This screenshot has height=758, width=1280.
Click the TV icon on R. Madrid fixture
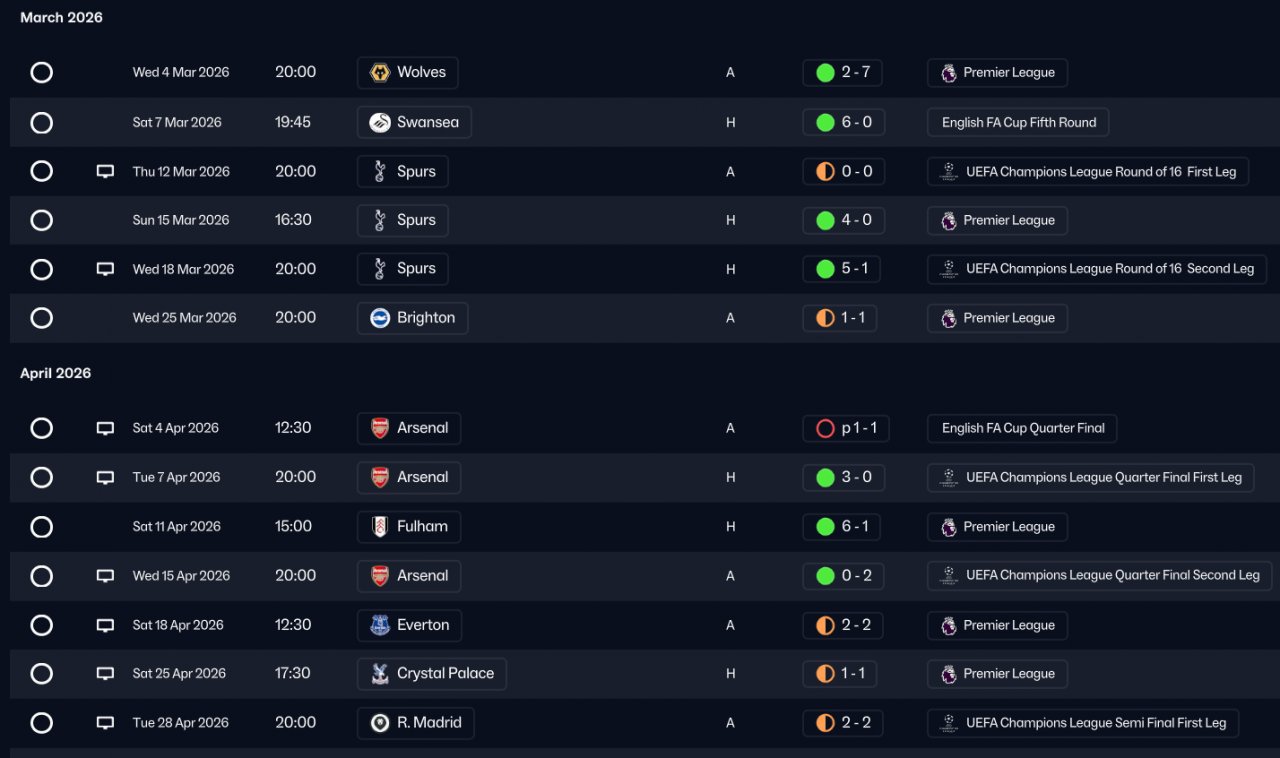105,722
